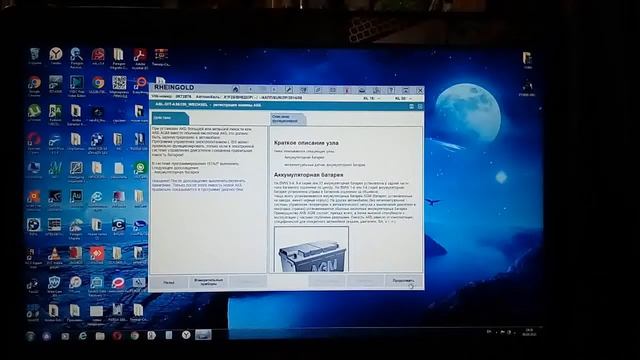Open Internet Explorer on the taskbar
This screenshot has width=640, height=360.
coord(82,336)
